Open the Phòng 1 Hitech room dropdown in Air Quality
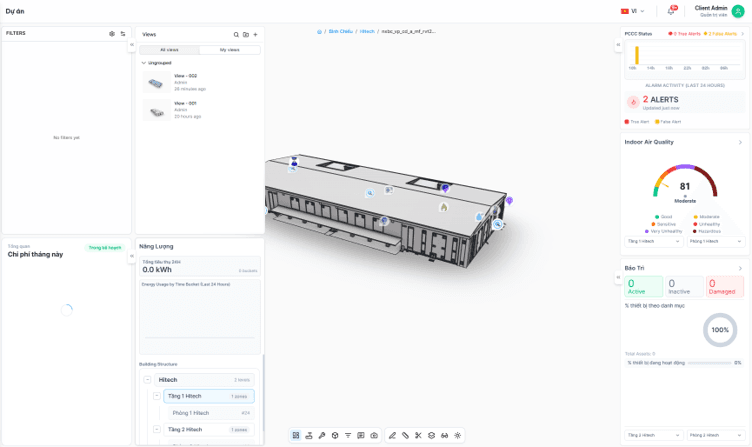This screenshot has width=752, height=447. click(x=715, y=241)
